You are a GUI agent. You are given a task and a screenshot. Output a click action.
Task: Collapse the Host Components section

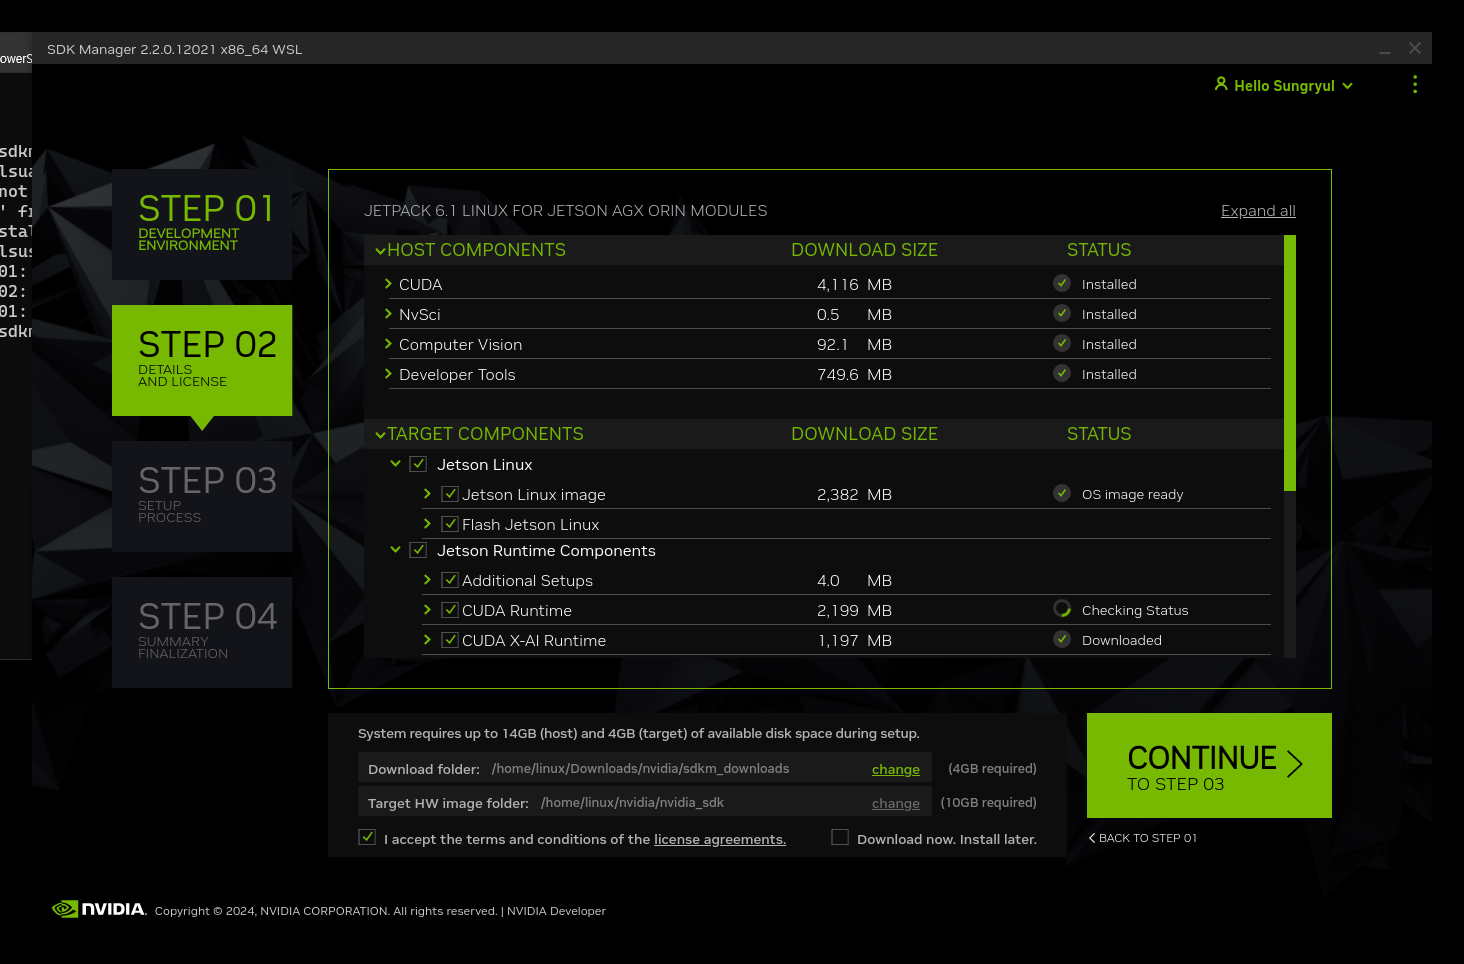[x=380, y=251]
